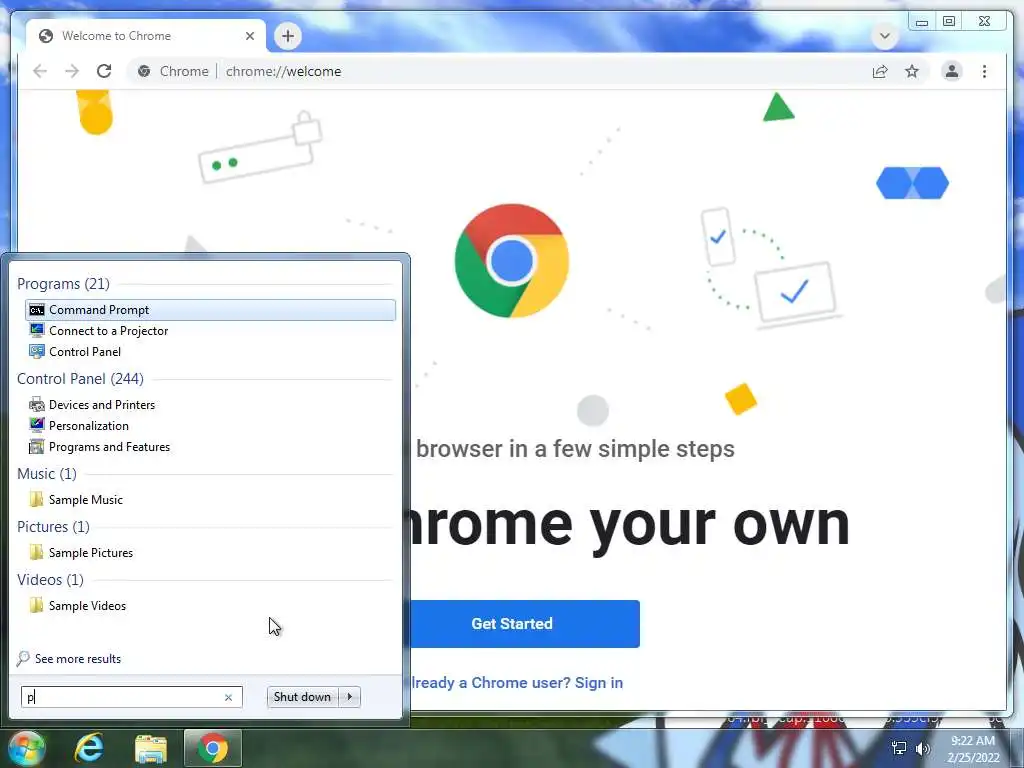Open Personalization result
Screen dimensions: 1024x768
click(x=210, y=425)
